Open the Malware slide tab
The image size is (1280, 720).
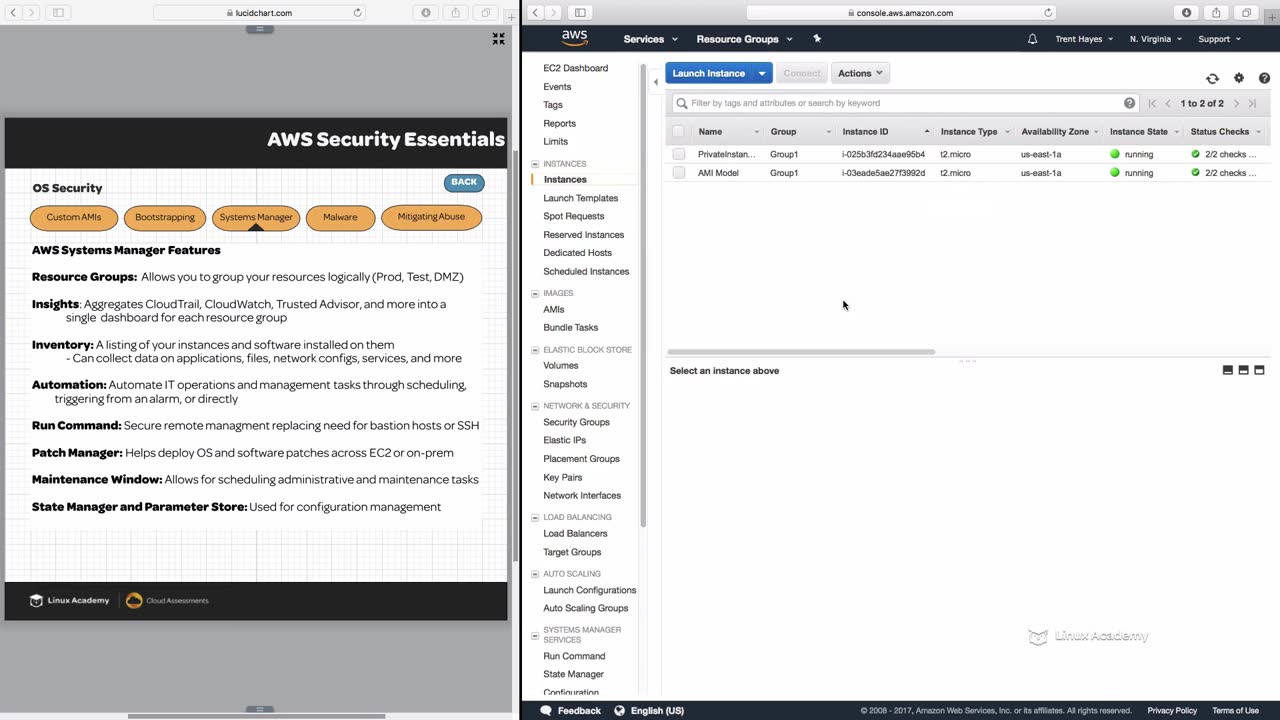point(340,217)
